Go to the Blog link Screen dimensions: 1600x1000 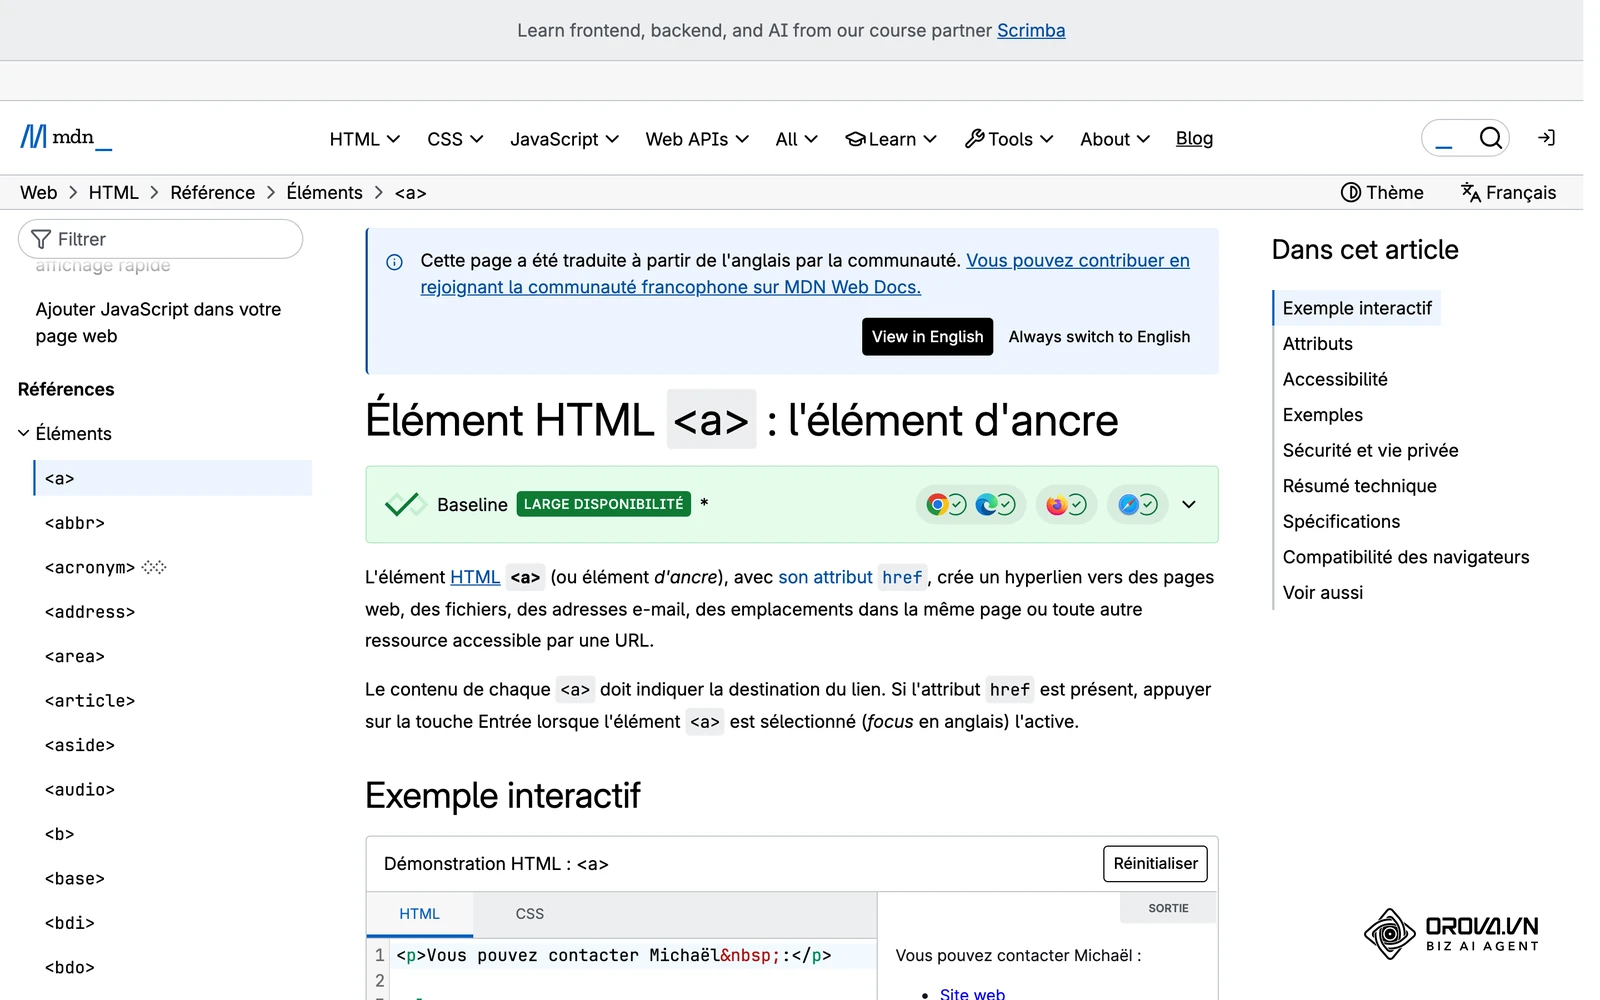tap(1194, 138)
